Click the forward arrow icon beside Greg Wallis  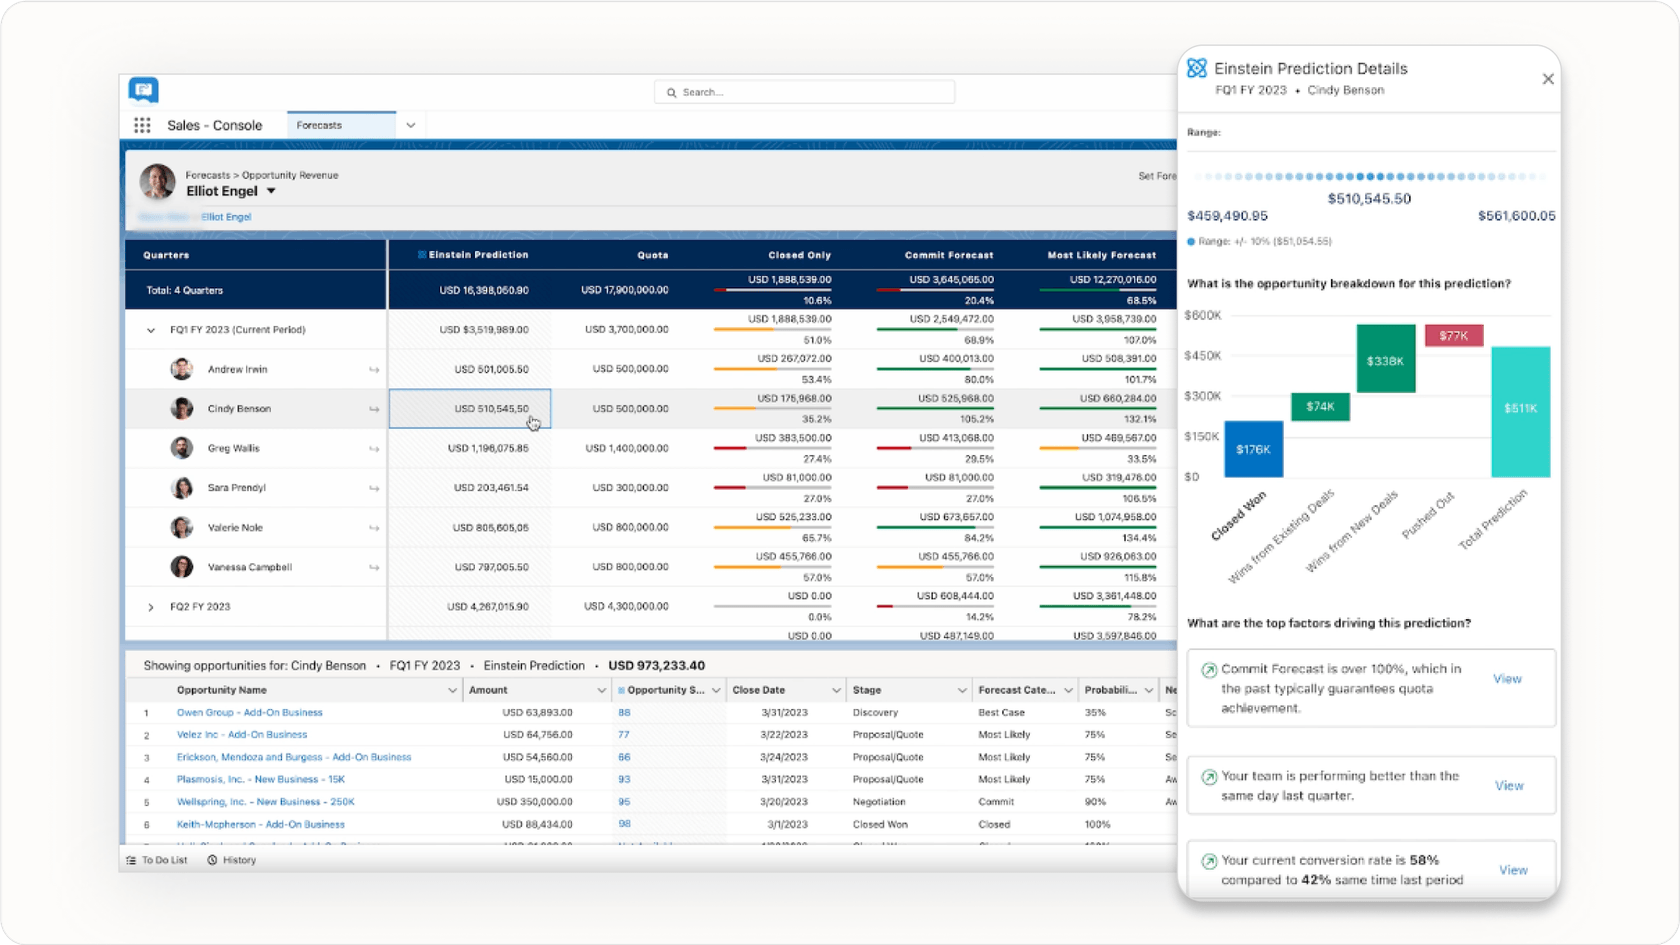point(374,448)
